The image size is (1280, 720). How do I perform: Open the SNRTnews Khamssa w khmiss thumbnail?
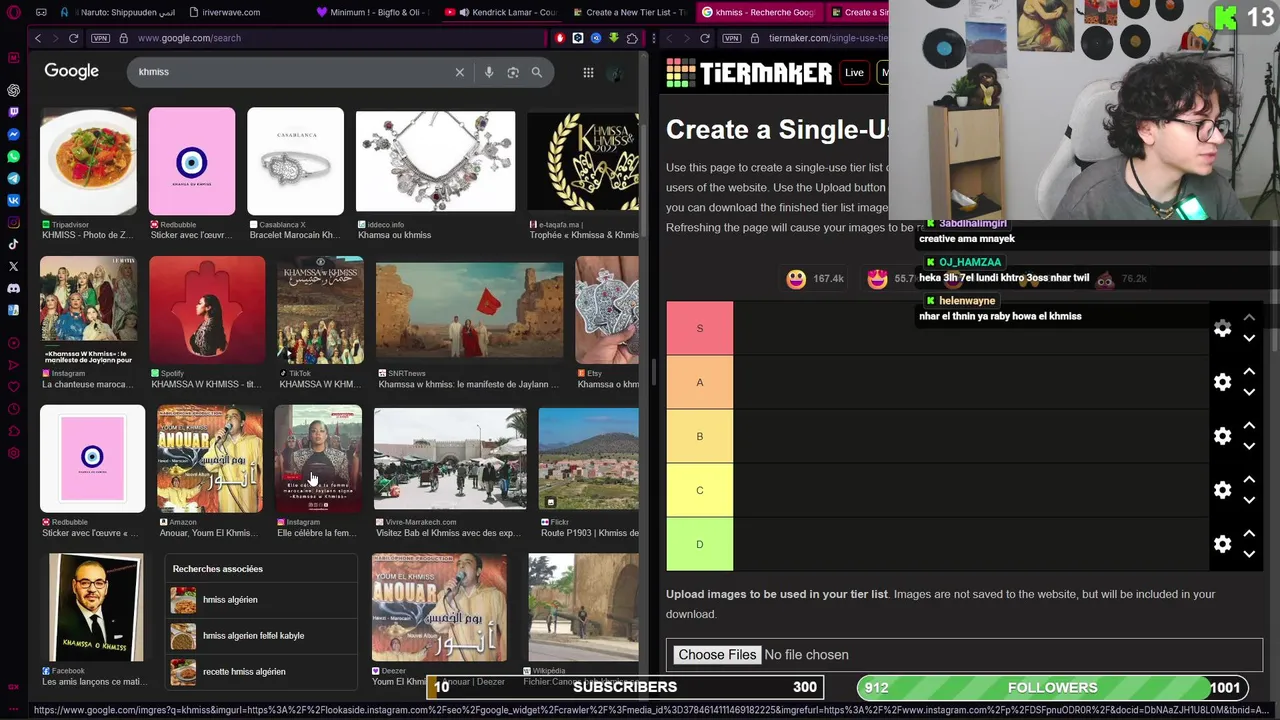tap(469, 310)
